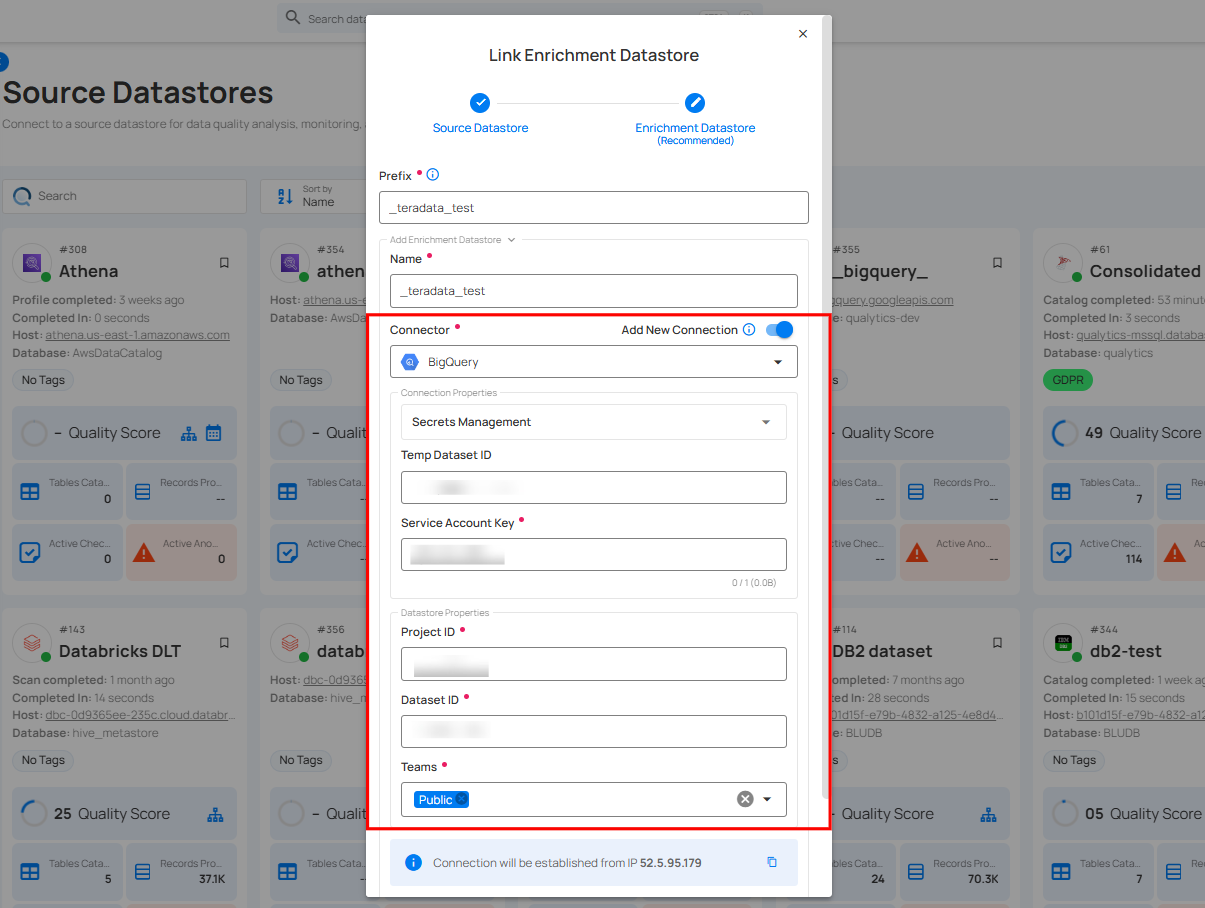Viewport: 1205px width, 908px height.
Task: Bookmark the Athena datastore card
Action: [x=224, y=263]
